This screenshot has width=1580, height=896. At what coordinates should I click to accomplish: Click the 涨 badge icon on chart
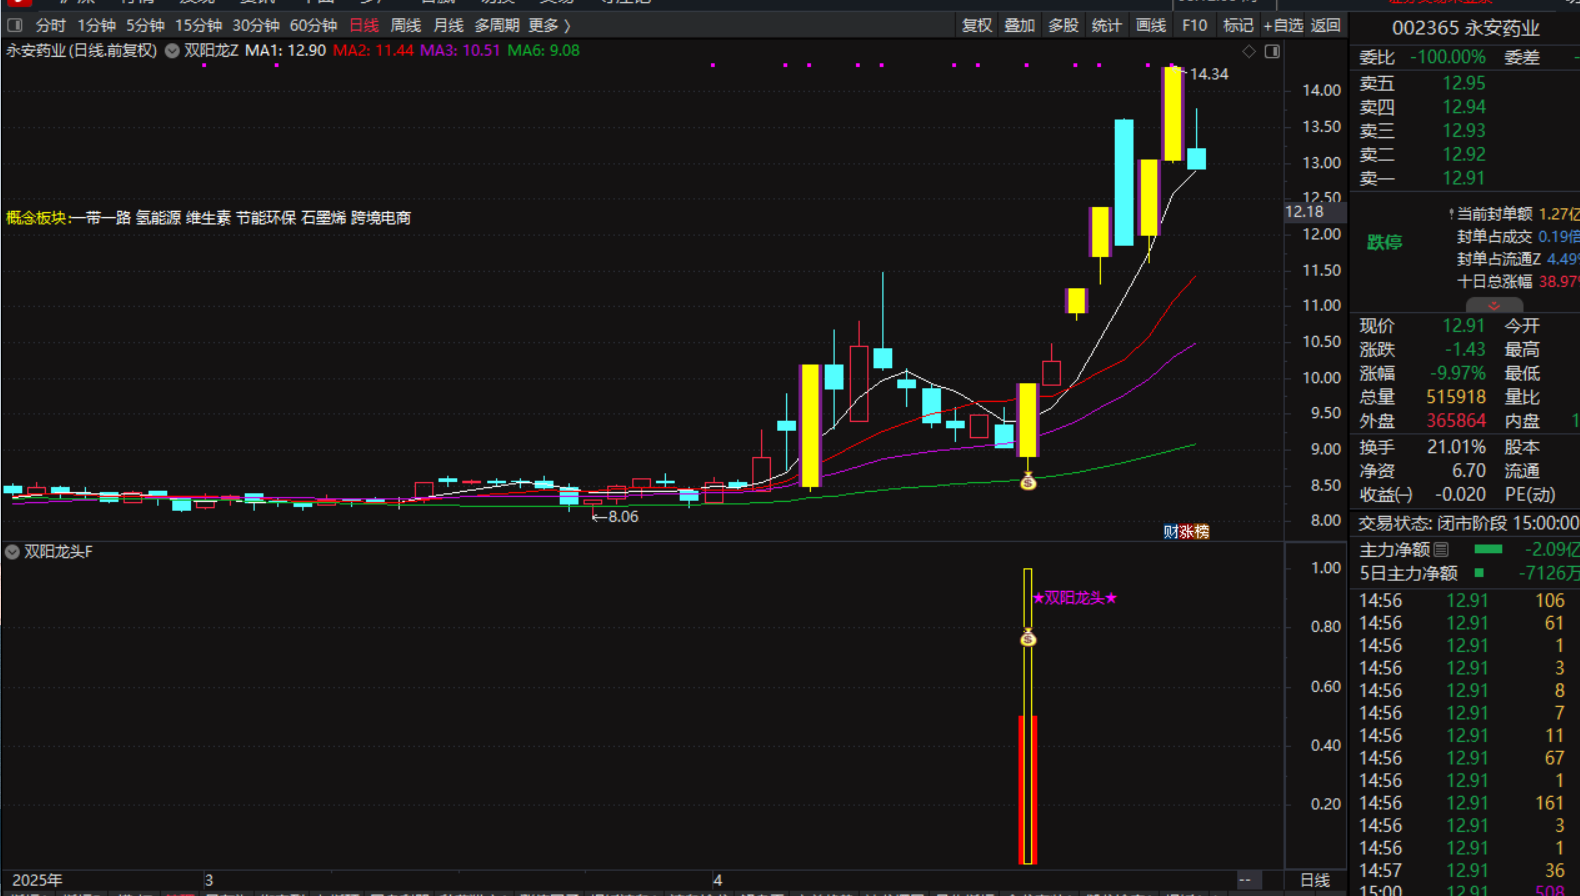[x=1185, y=532]
